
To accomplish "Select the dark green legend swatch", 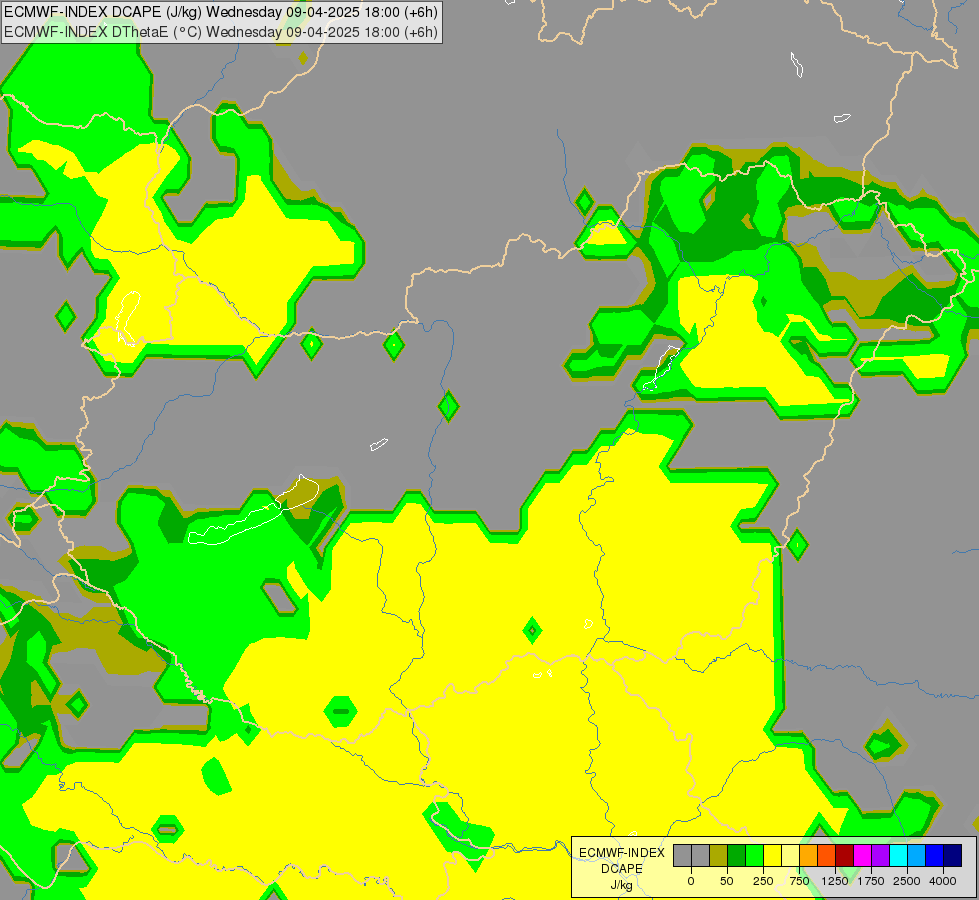I will coord(736,855).
